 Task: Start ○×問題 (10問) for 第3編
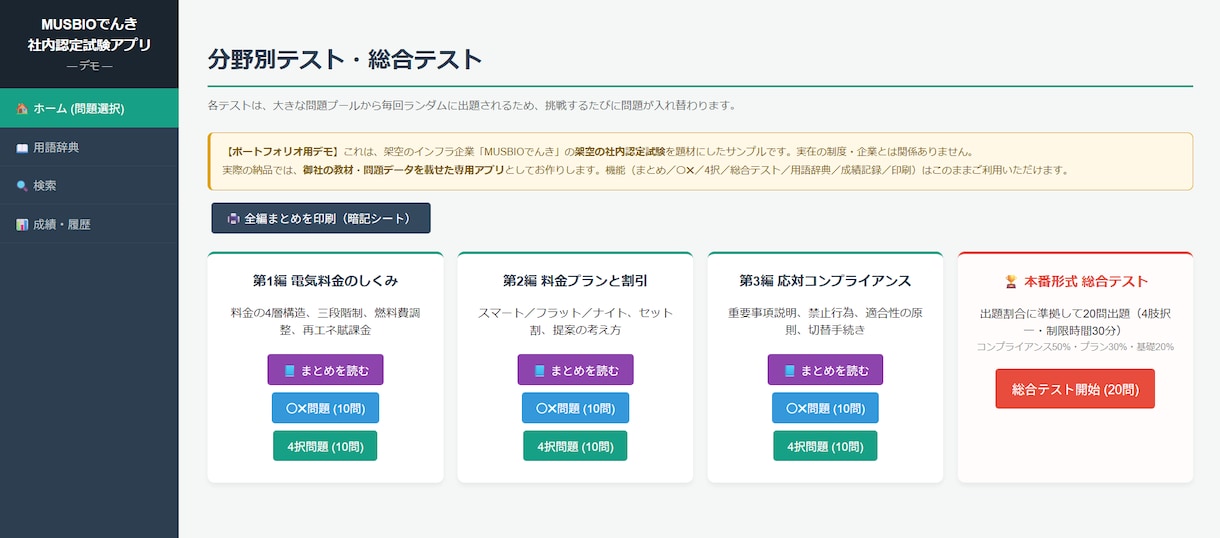[x=825, y=408]
